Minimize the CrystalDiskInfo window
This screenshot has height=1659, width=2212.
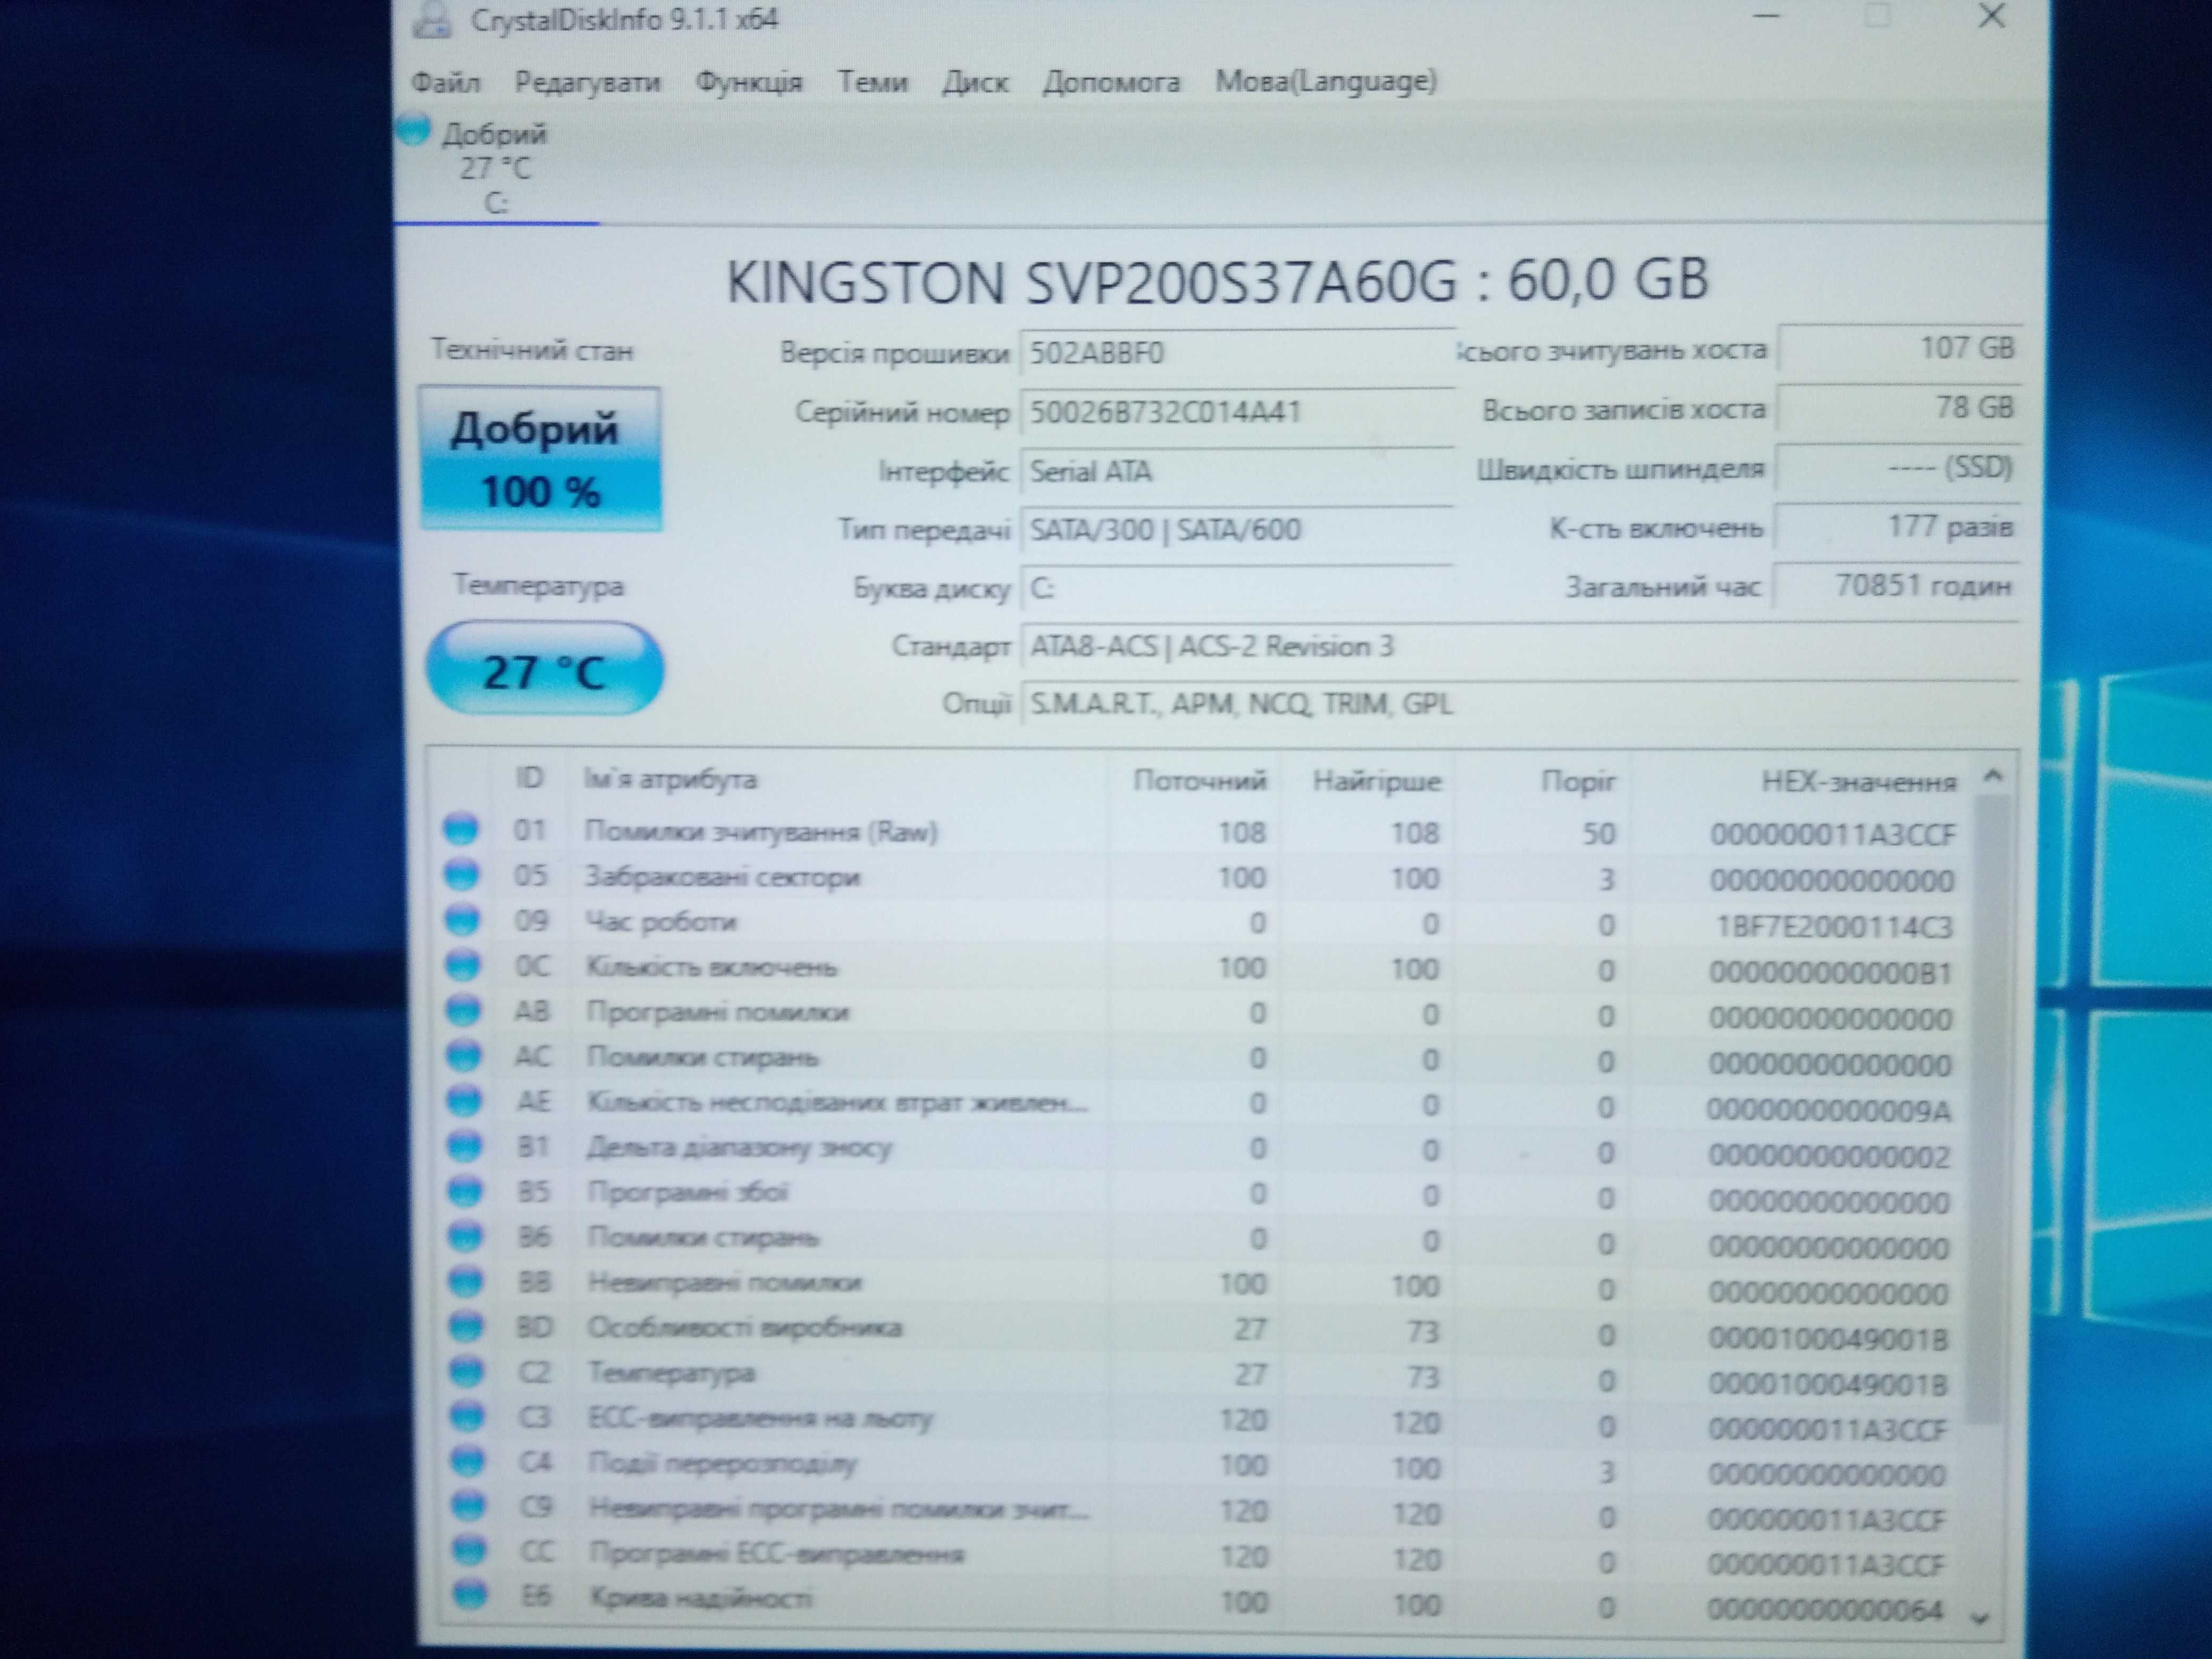[1767, 16]
